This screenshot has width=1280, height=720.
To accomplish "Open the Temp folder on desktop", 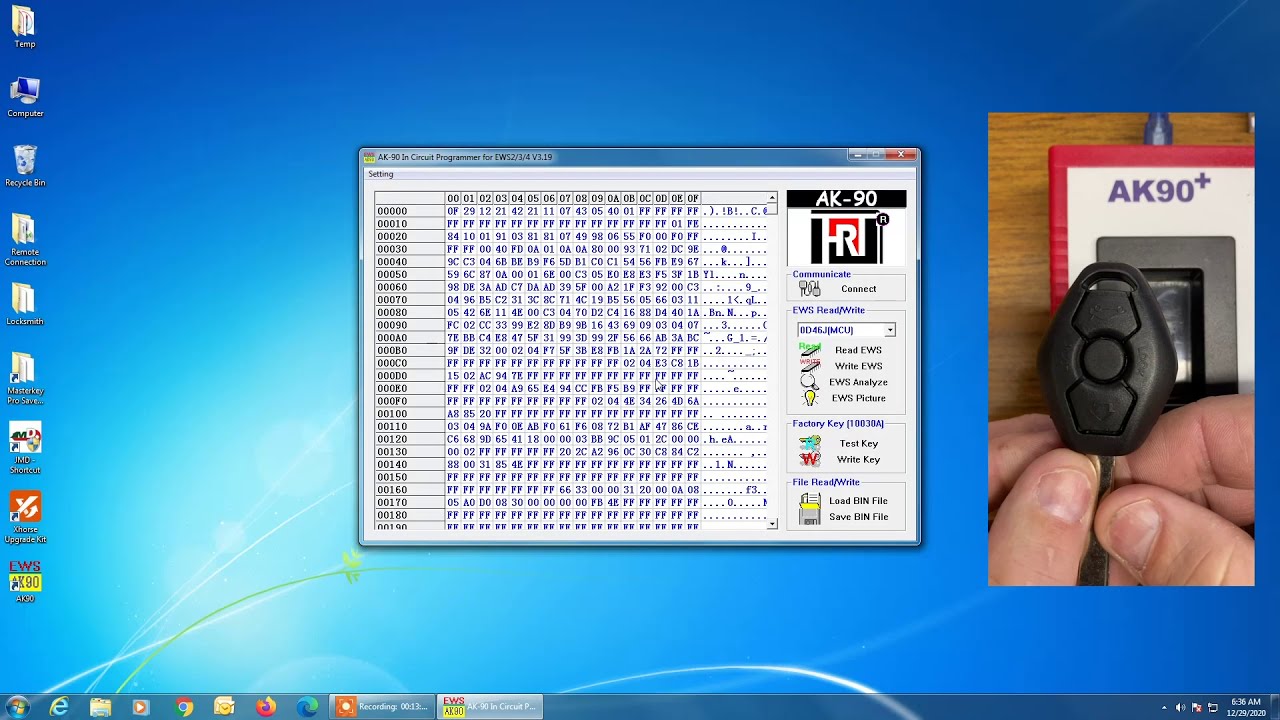I will tap(25, 28).
